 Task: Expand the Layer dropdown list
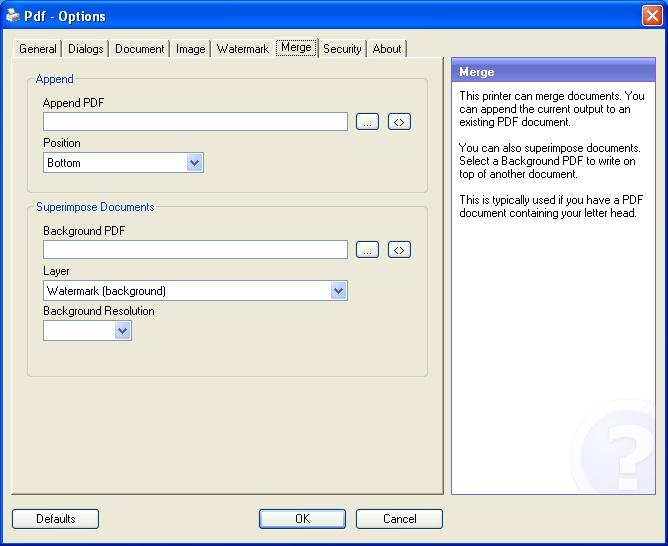(338, 291)
